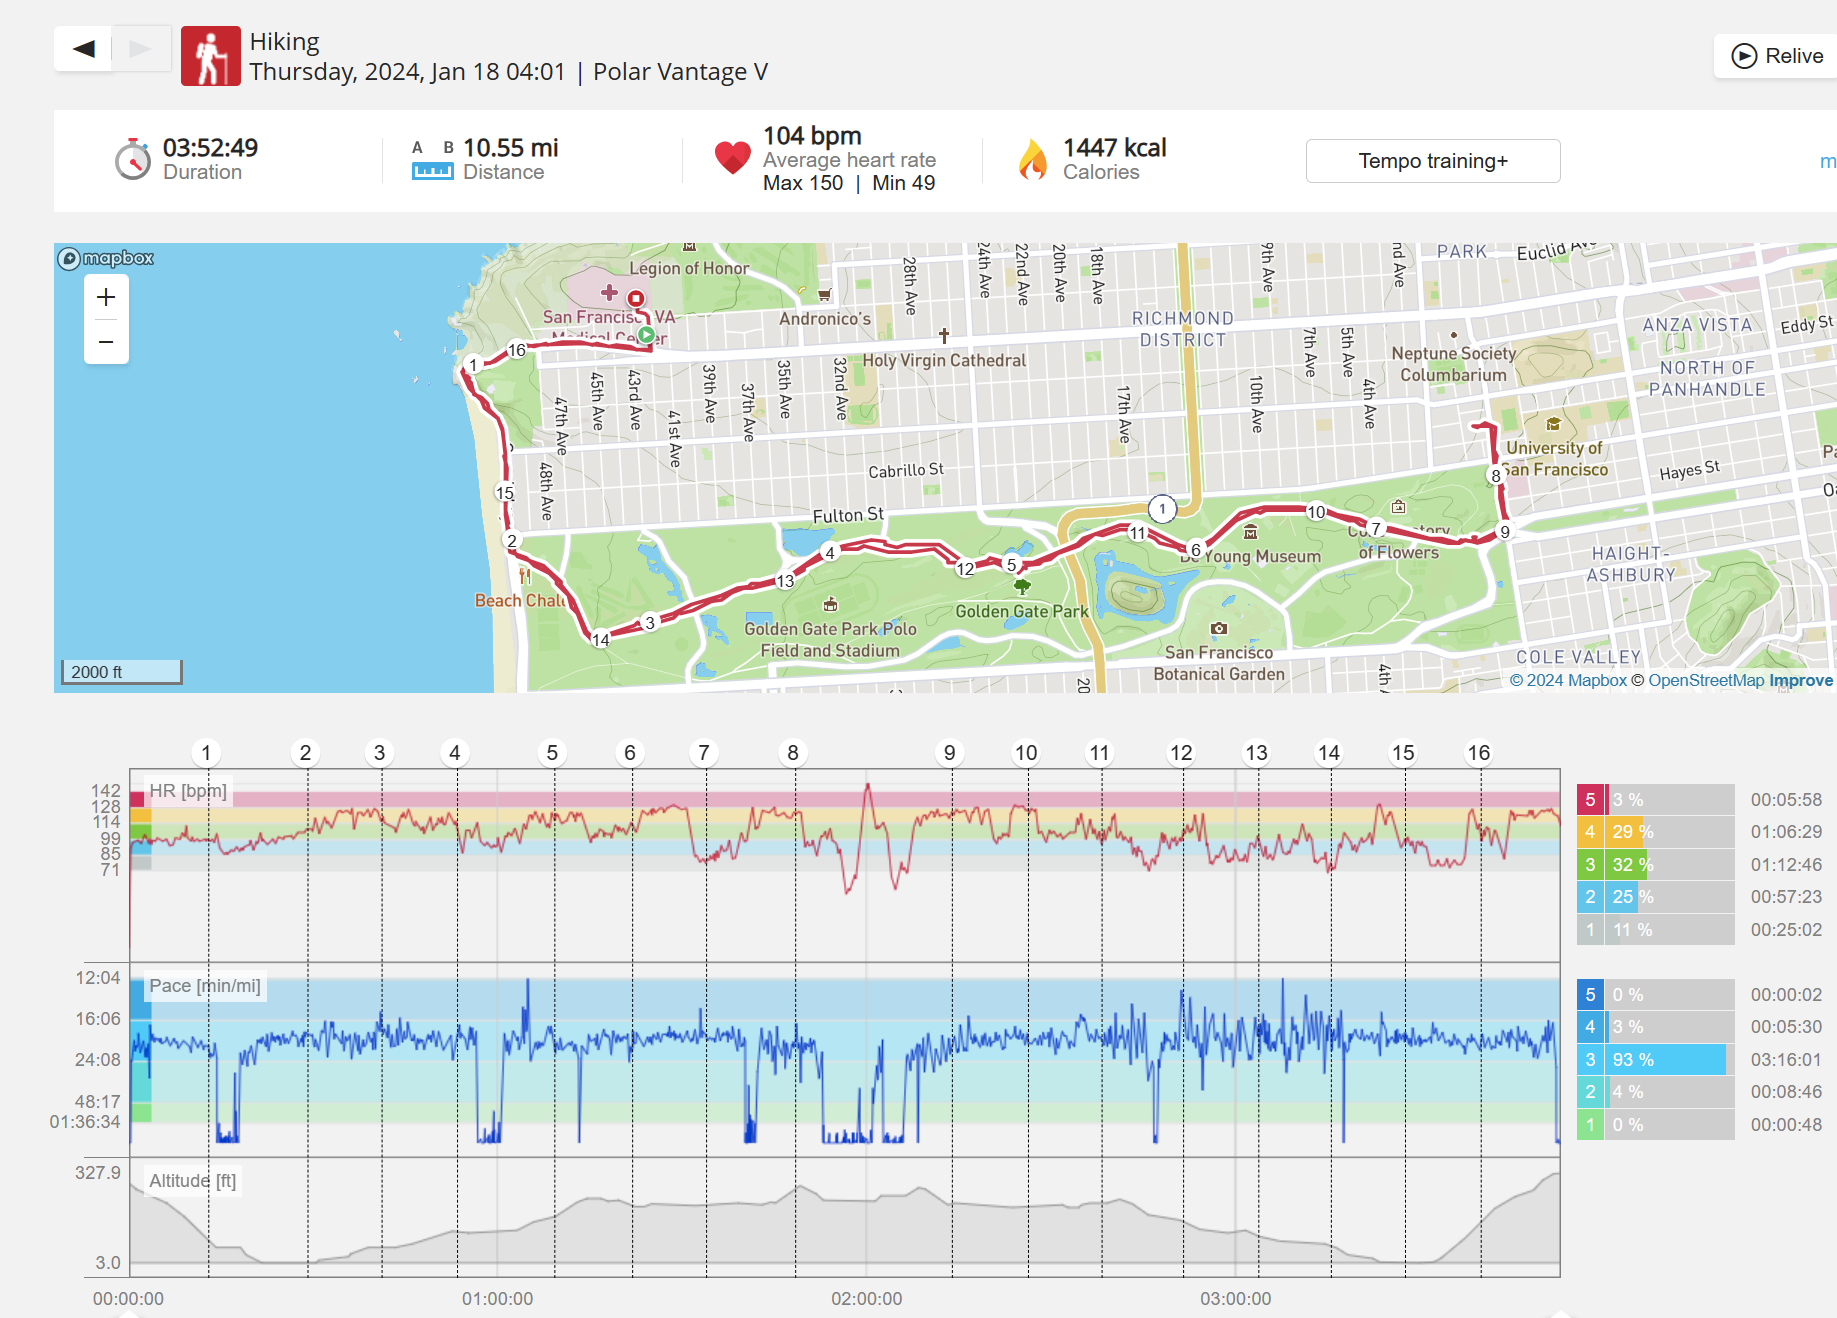
Task: Click heart rate zone 3 green swatch
Action: 1590,865
